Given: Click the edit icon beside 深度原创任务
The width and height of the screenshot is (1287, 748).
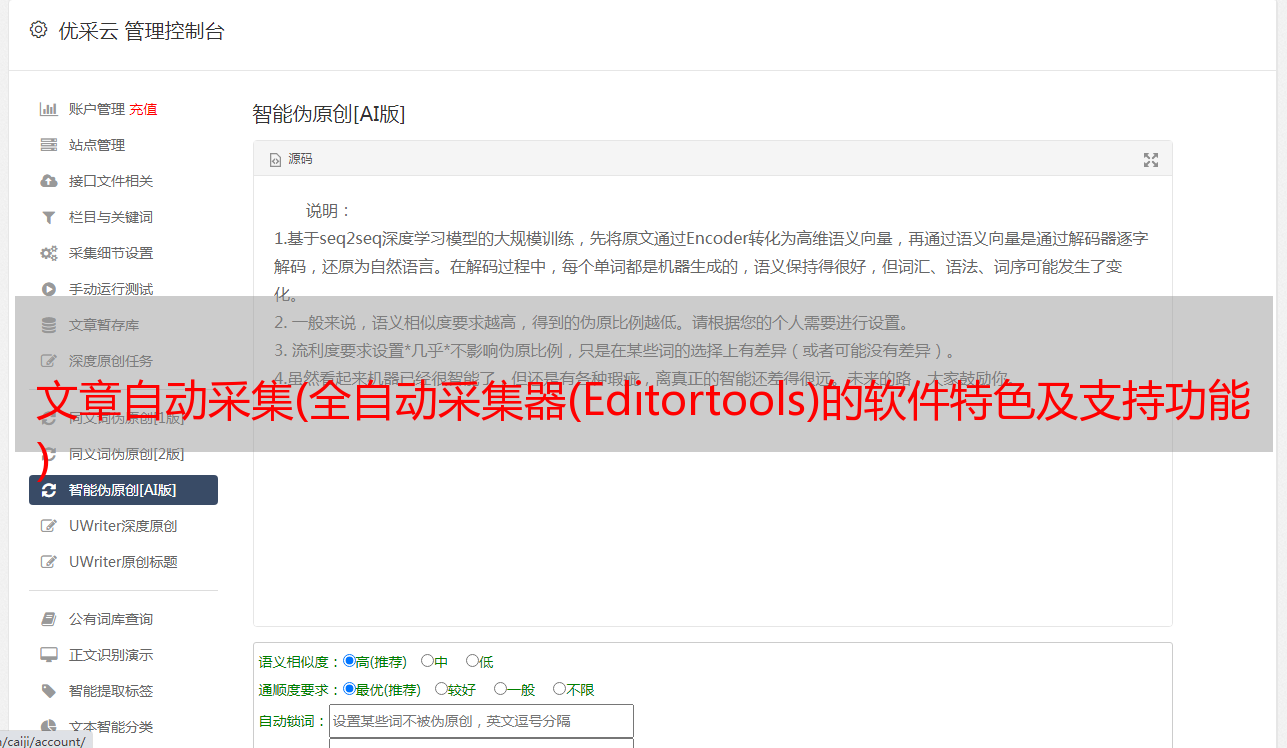Looking at the screenshot, I should tap(48, 361).
